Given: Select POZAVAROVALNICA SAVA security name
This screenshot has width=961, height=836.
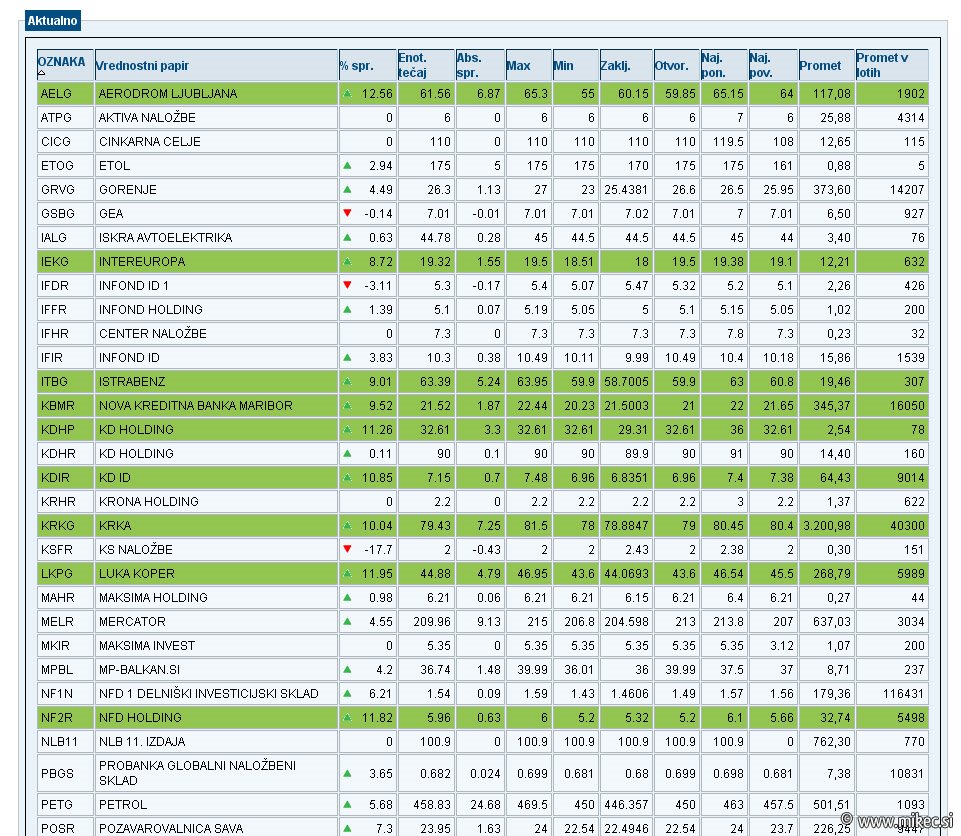Looking at the screenshot, I should click(x=171, y=828).
